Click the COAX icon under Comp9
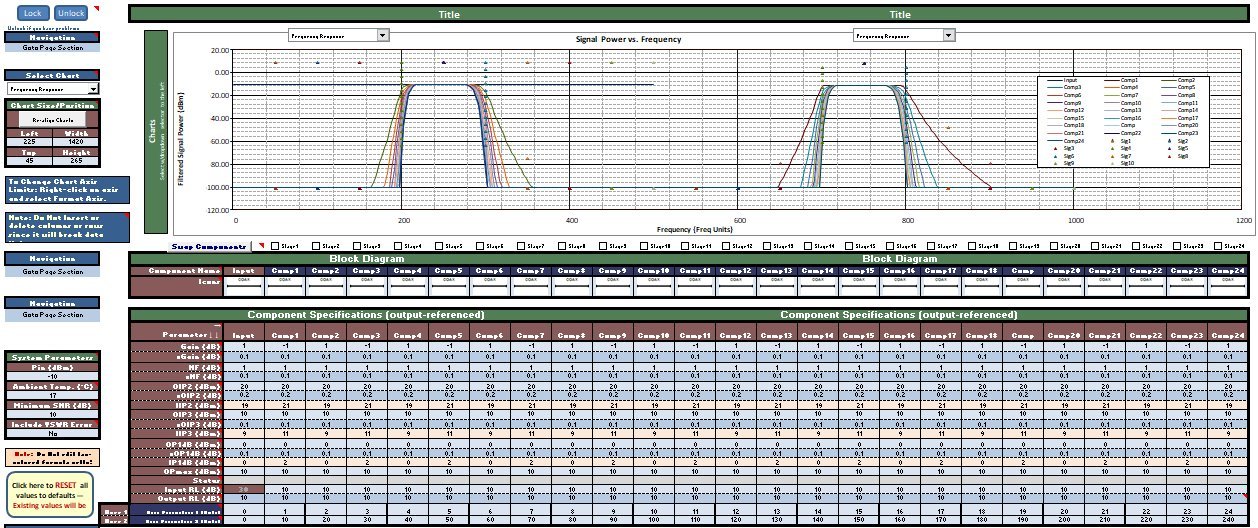The width and height of the screenshot is (1258, 528). click(613, 287)
